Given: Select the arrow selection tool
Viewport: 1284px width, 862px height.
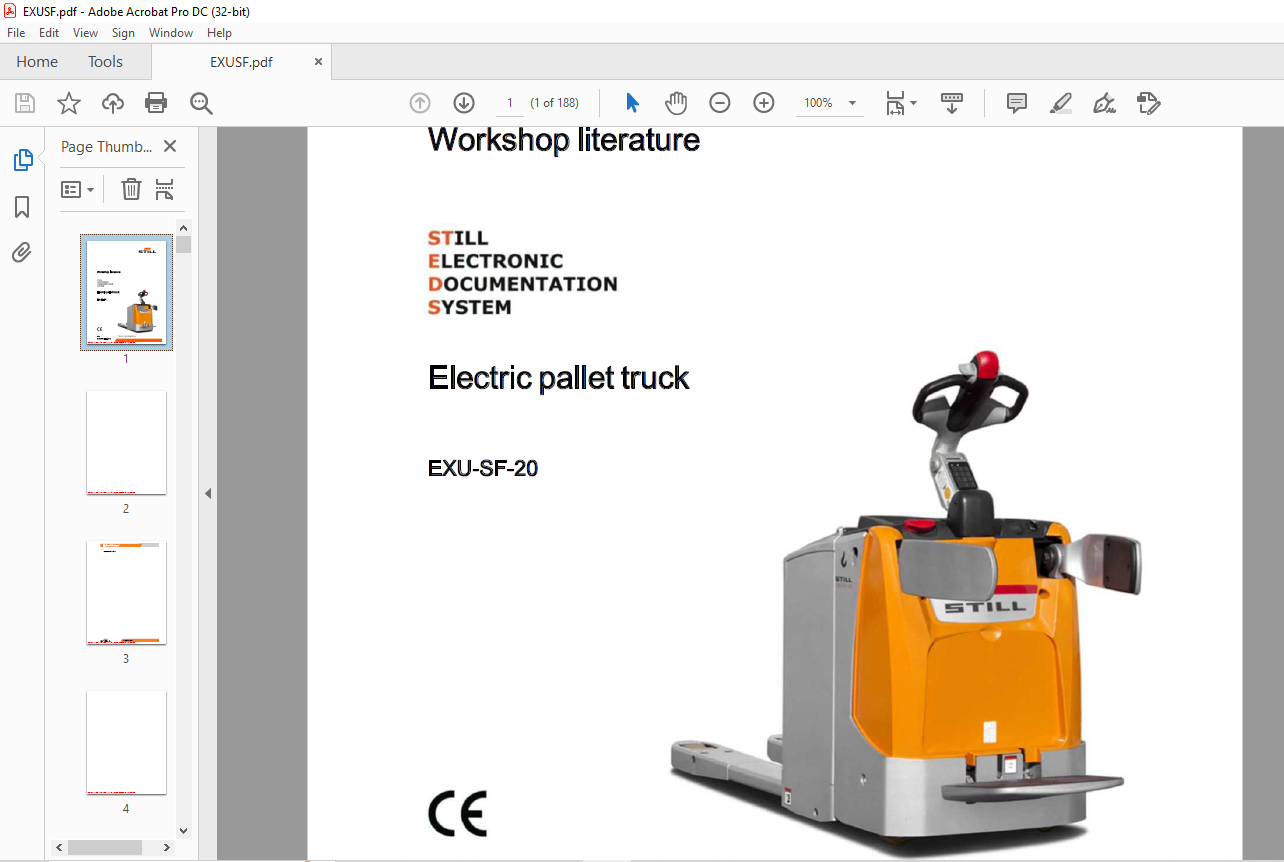Looking at the screenshot, I should 632,103.
